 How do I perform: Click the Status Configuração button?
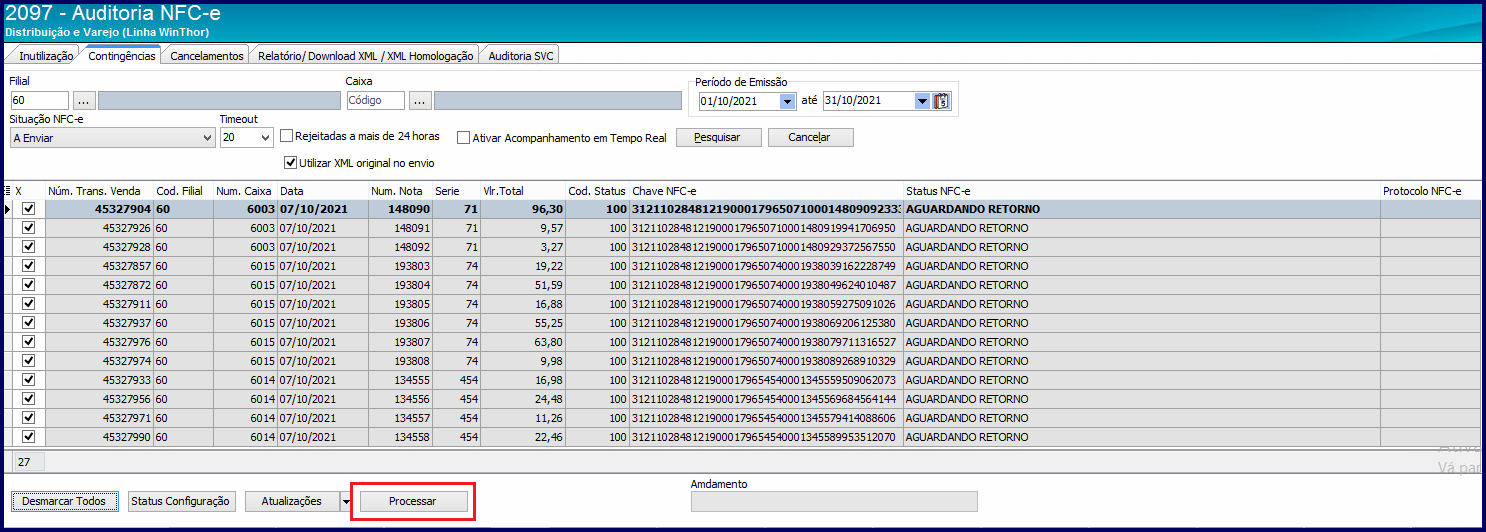click(x=181, y=501)
